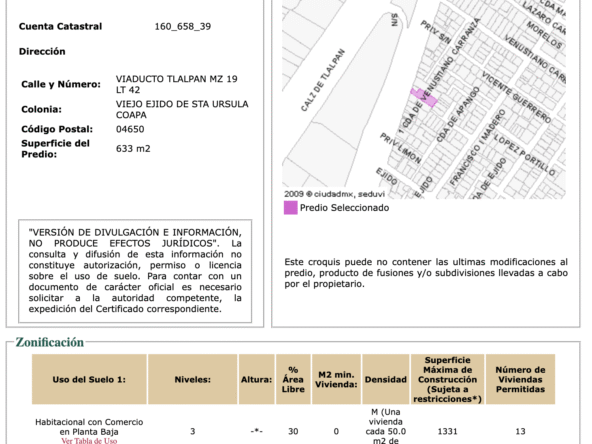Image resolution: width=592 pixels, height=444 pixels.
Task: Click the 'LOPEZ PORTILLO' street label on map
Action: point(524,155)
